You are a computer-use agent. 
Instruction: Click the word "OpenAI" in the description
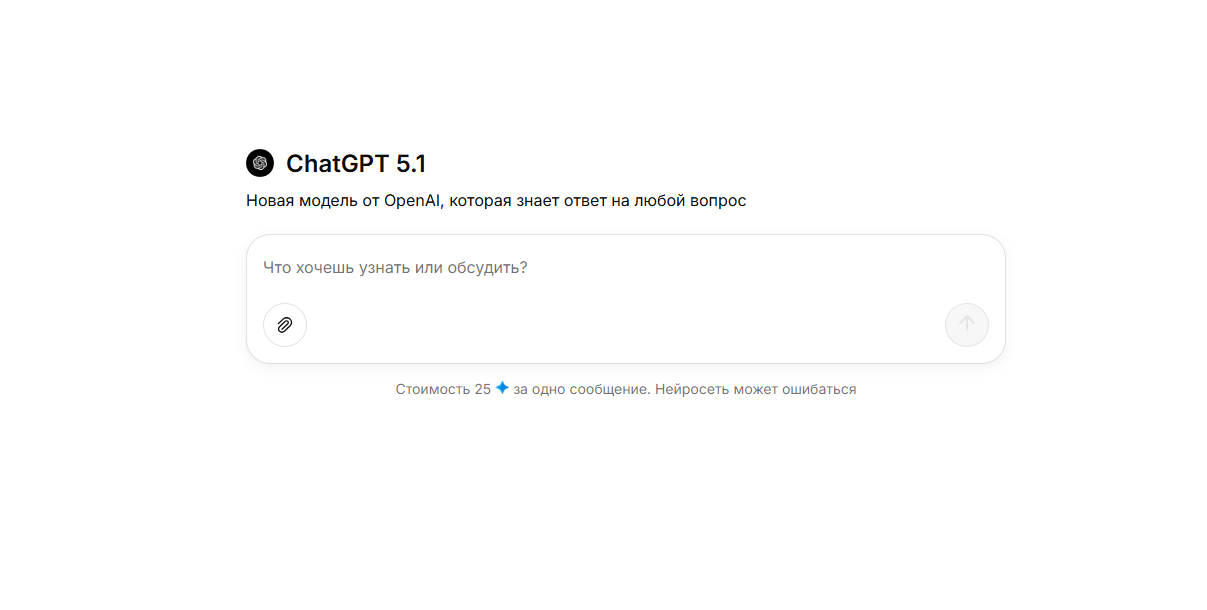coord(413,201)
